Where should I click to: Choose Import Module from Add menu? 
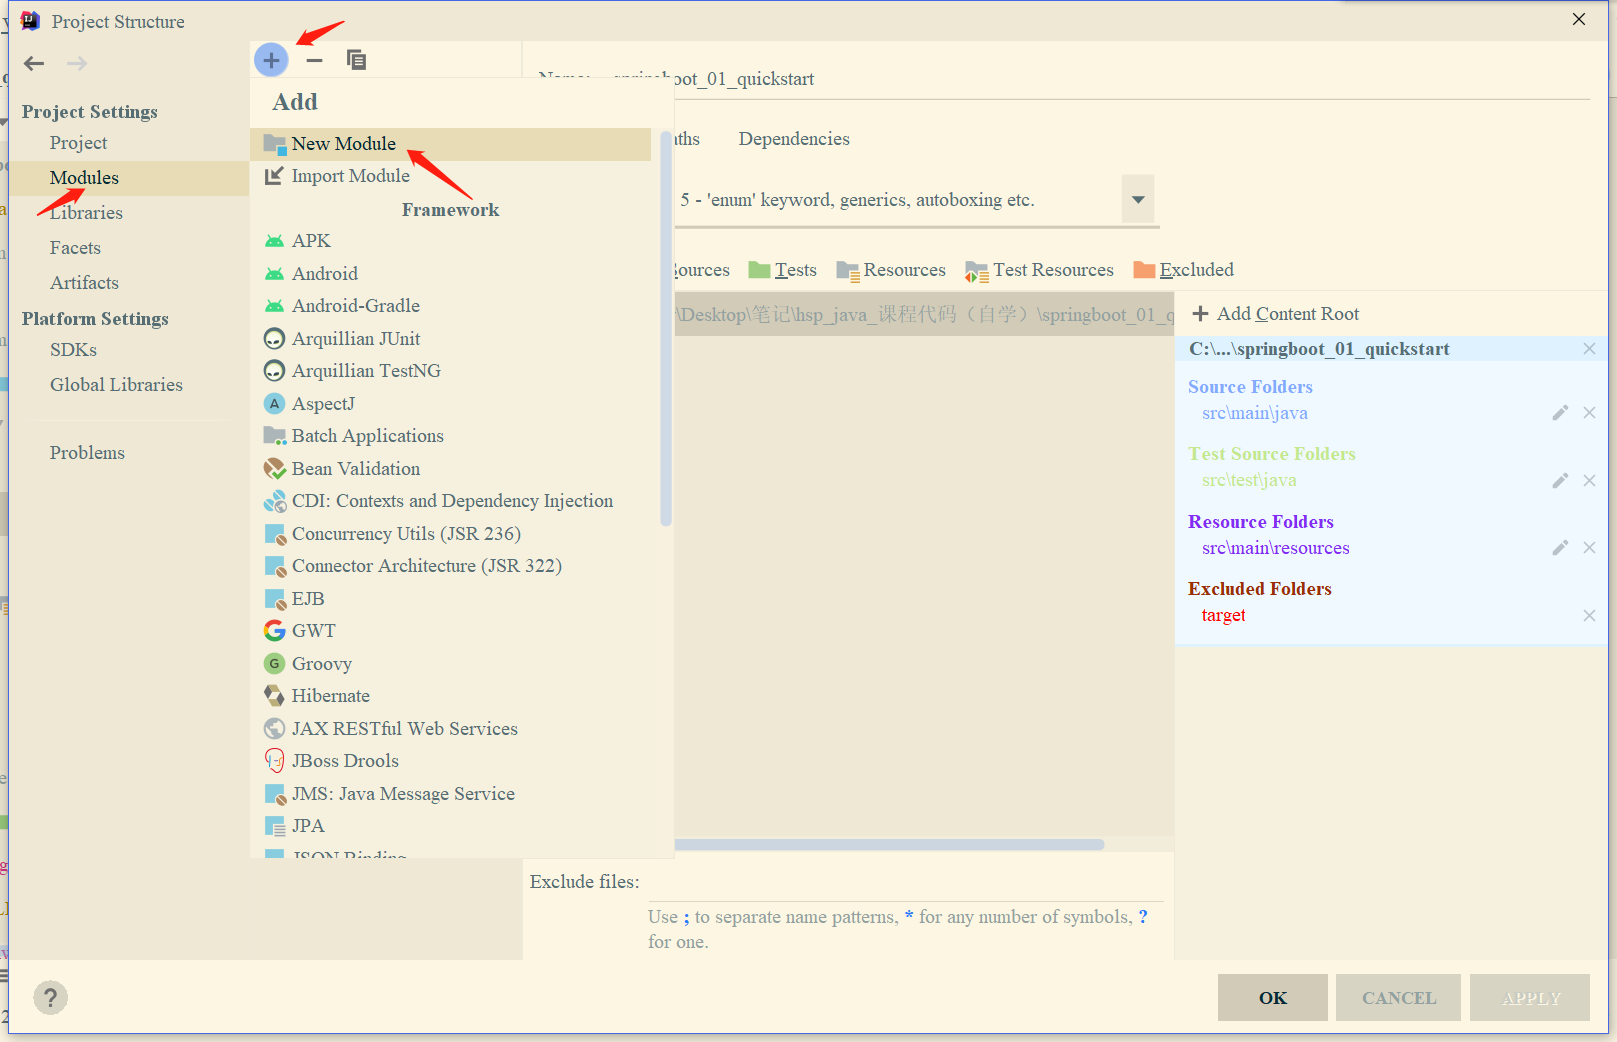[x=450, y=176]
